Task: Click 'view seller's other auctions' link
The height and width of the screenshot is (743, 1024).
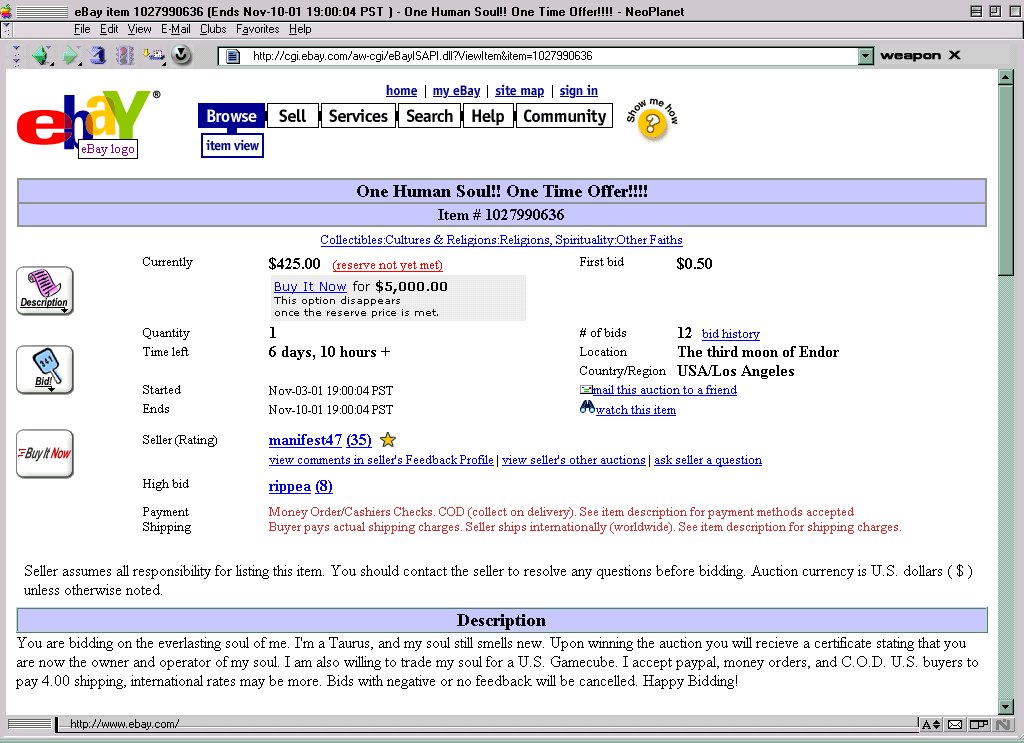Action: coord(573,460)
